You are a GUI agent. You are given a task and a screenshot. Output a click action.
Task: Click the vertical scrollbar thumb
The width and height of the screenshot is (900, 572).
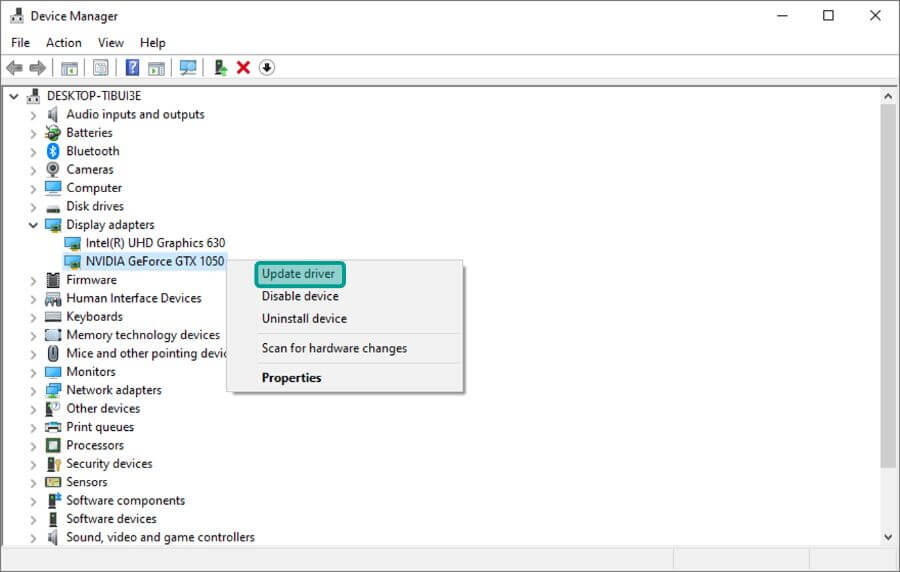[x=888, y=286]
